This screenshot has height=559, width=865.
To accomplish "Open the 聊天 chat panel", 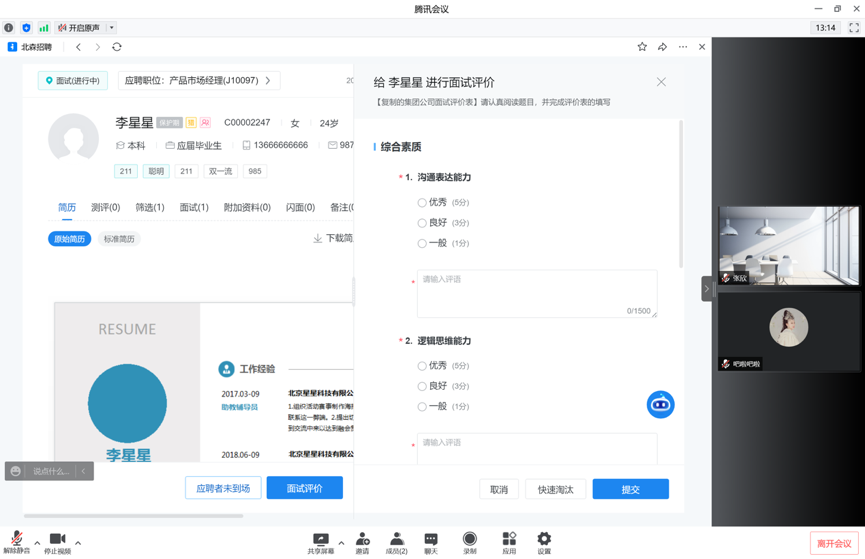I will click(x=431, y=539).
